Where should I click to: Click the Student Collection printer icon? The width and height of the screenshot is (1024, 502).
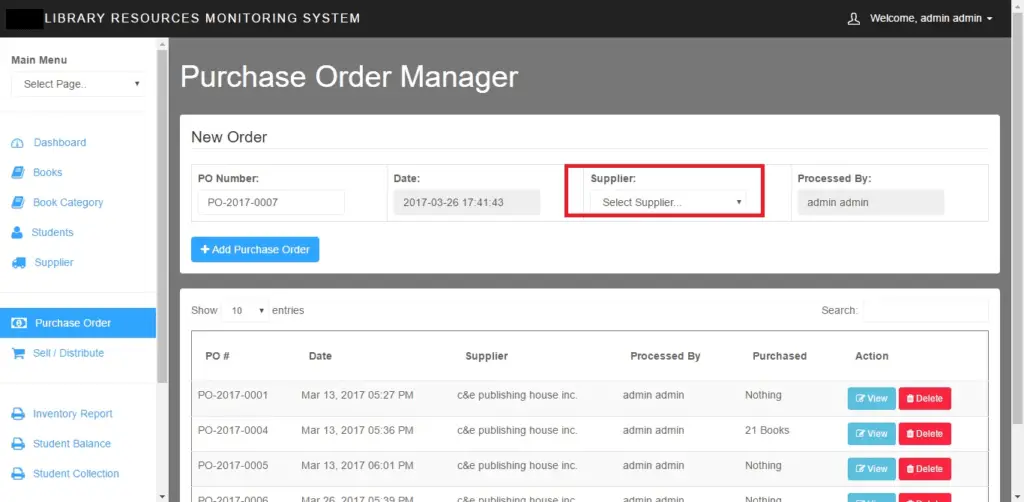click(18, 474)
